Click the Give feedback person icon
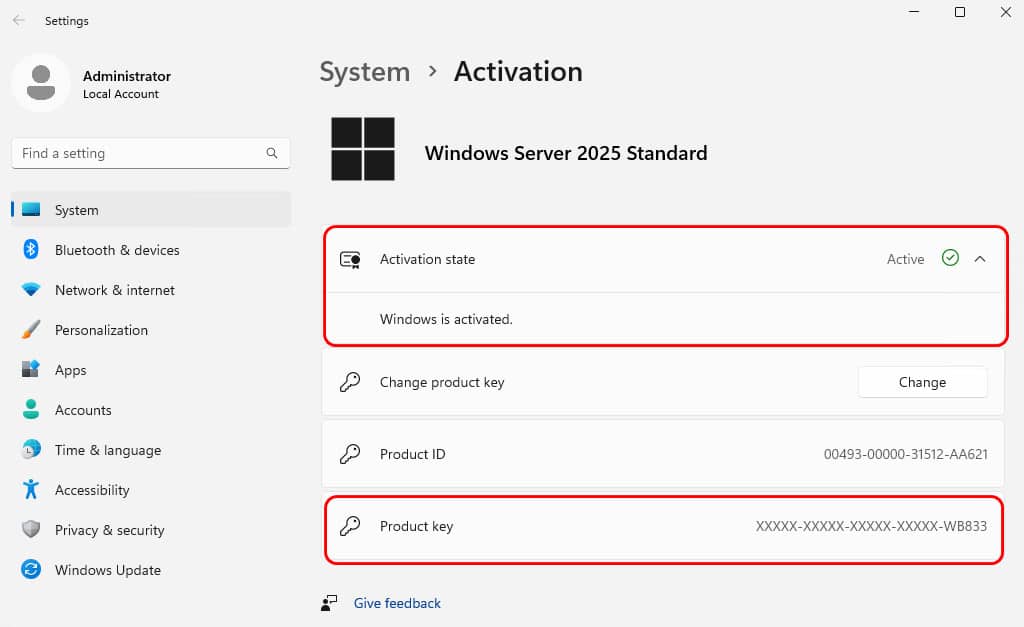 click(329, 603)
